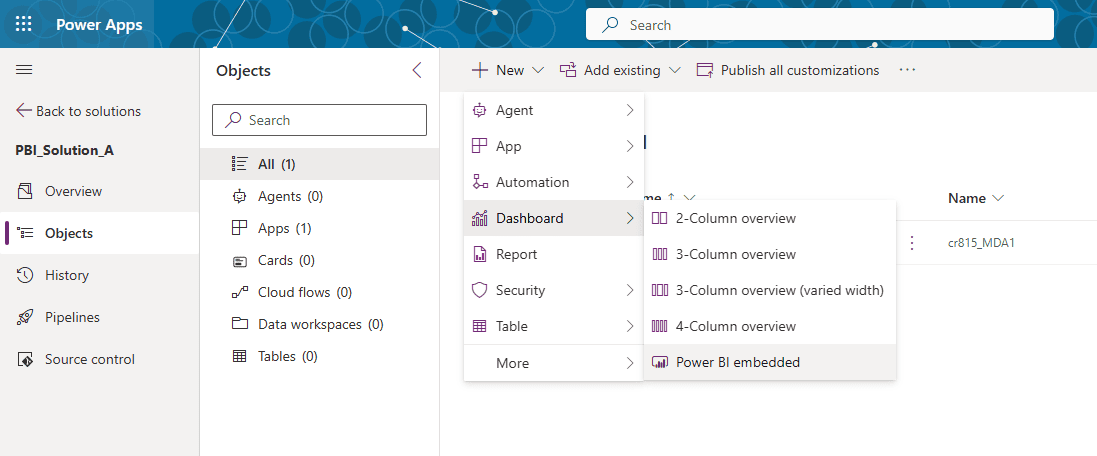Click the Agents robot icon in Objects
Screen dimensions: 1097x456
coord(240,197)
